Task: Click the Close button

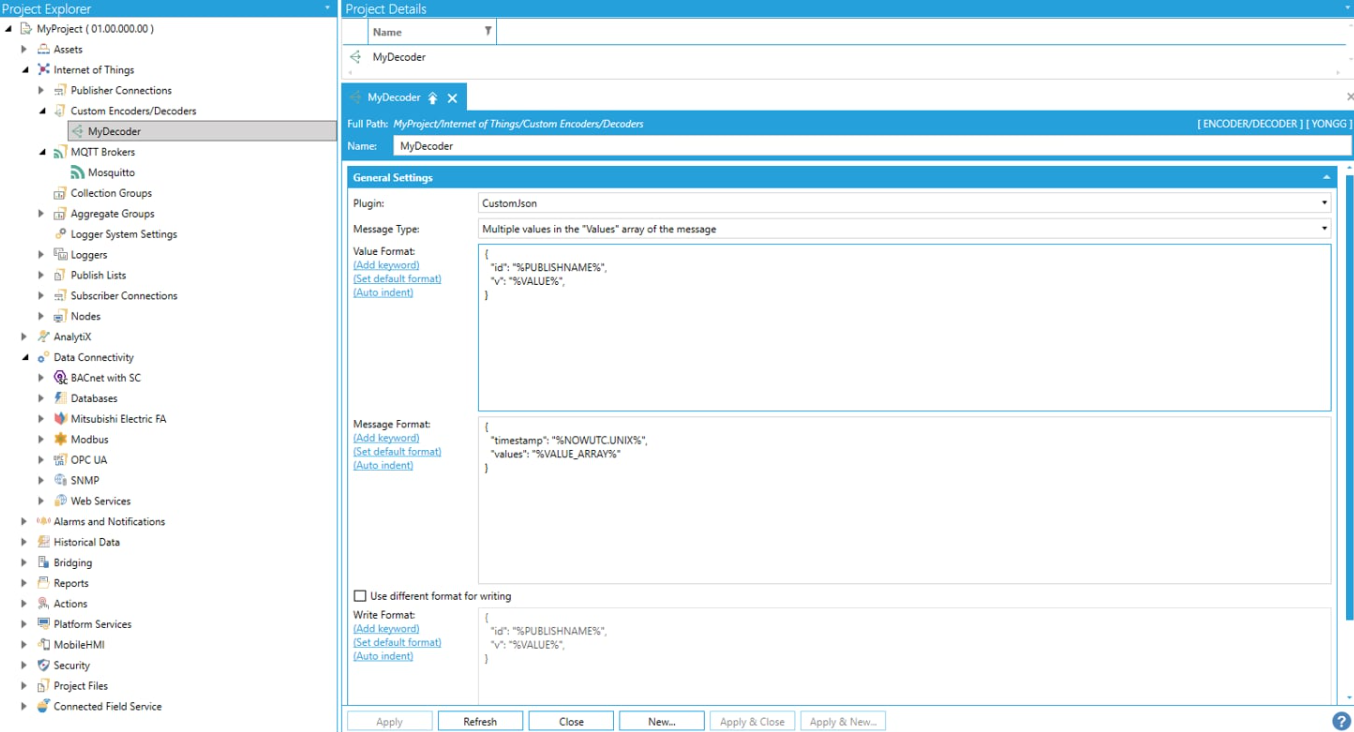Action: [571, 721]
